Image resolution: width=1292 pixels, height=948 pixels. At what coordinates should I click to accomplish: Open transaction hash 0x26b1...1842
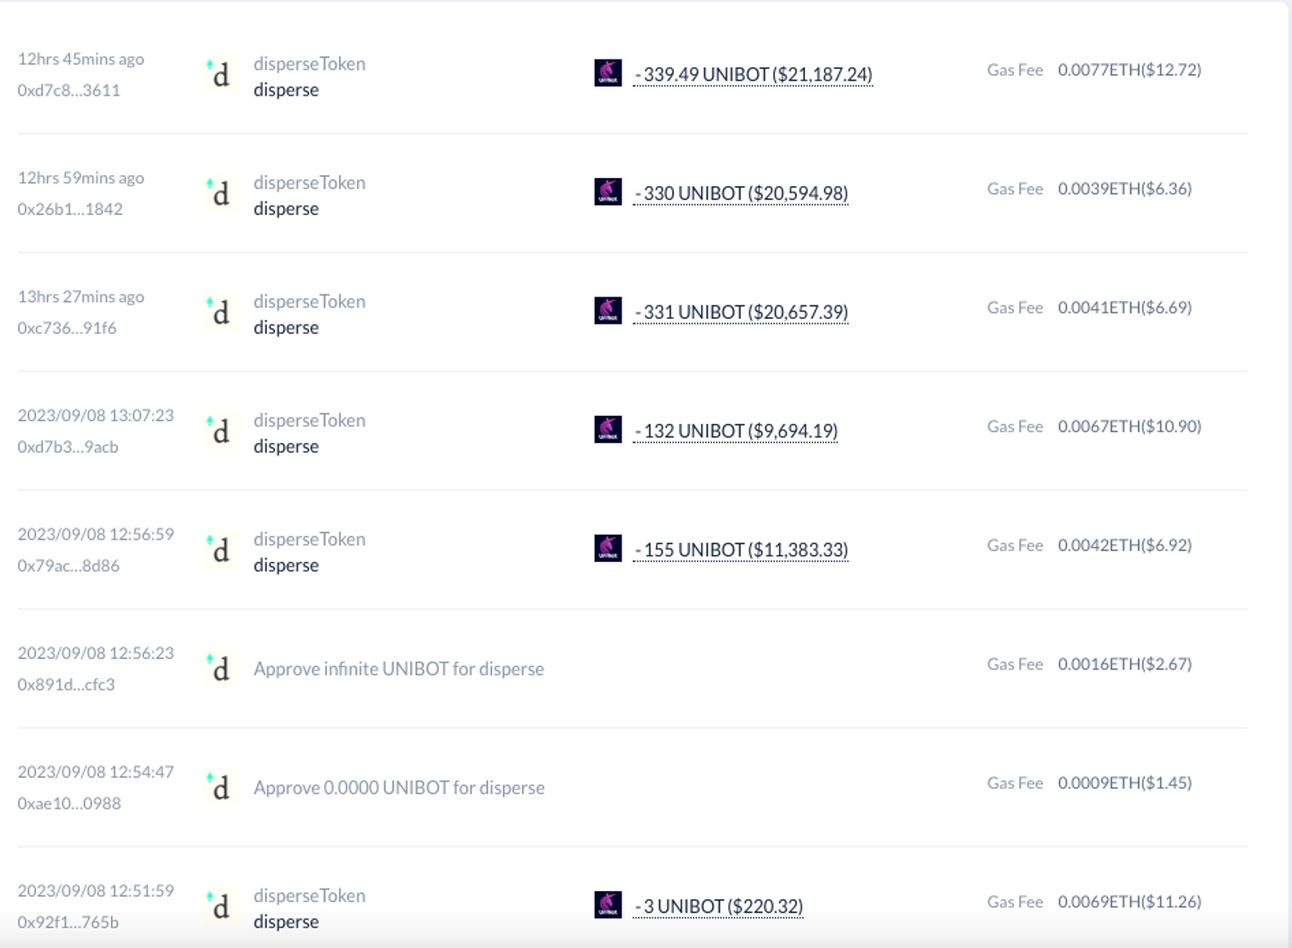point(70,209)
